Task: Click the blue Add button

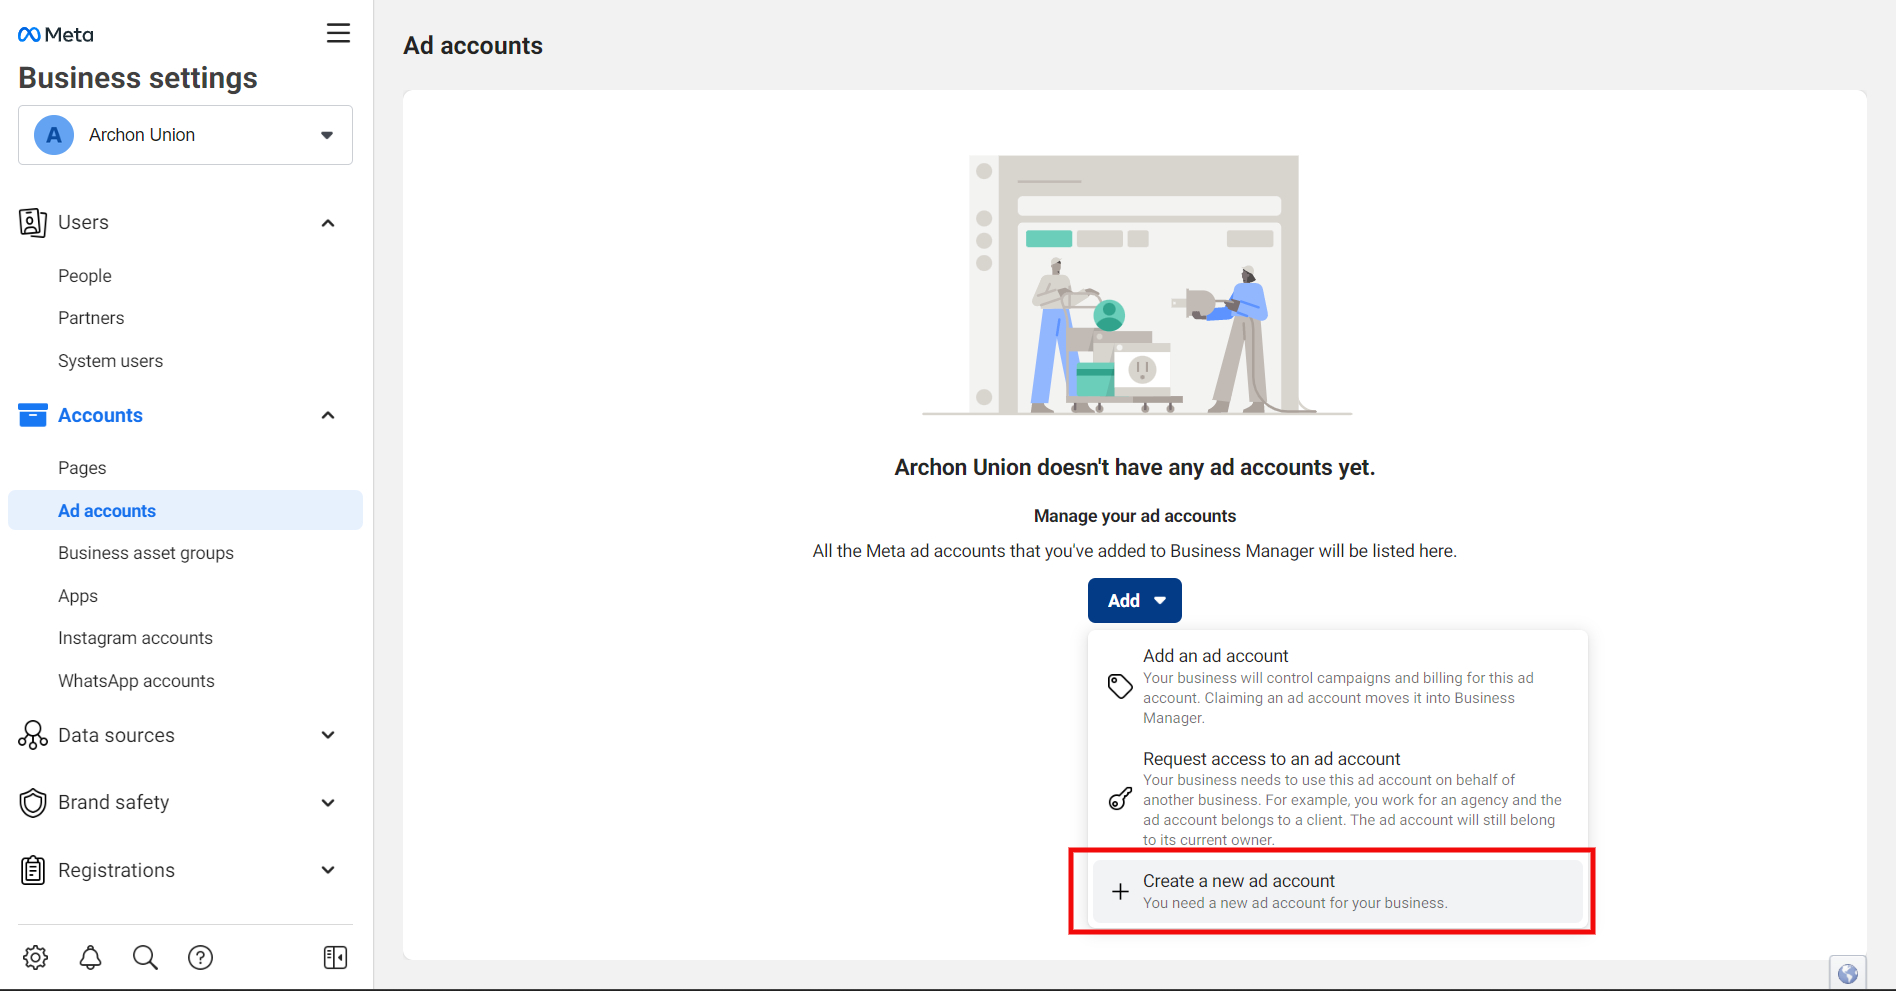Action: pos(1134,600)
